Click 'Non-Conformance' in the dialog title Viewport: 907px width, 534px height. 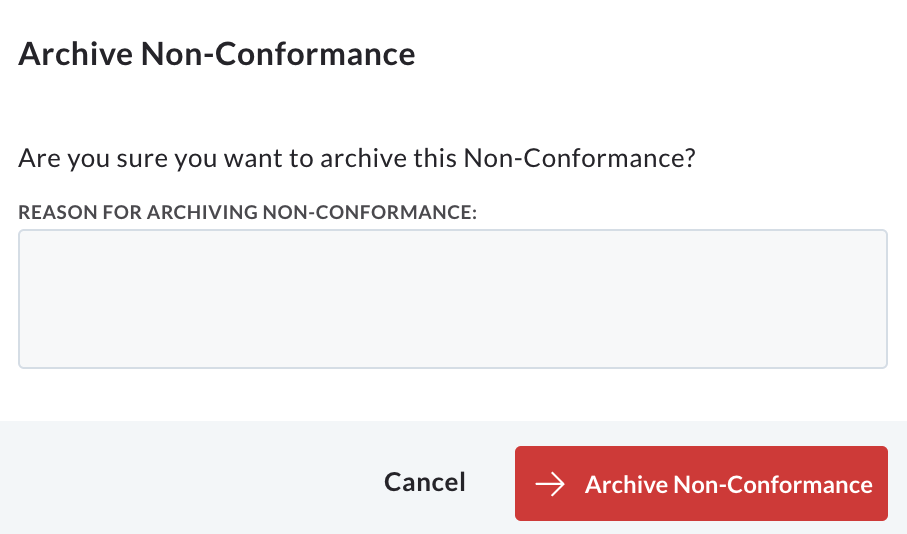coord(278,54)
